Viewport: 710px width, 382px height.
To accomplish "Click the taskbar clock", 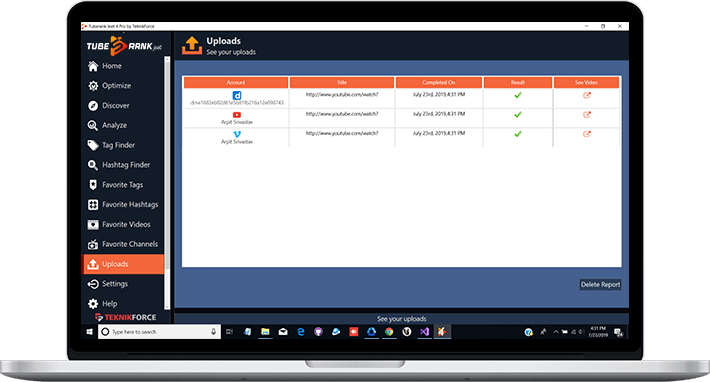I will click(598, 332).
